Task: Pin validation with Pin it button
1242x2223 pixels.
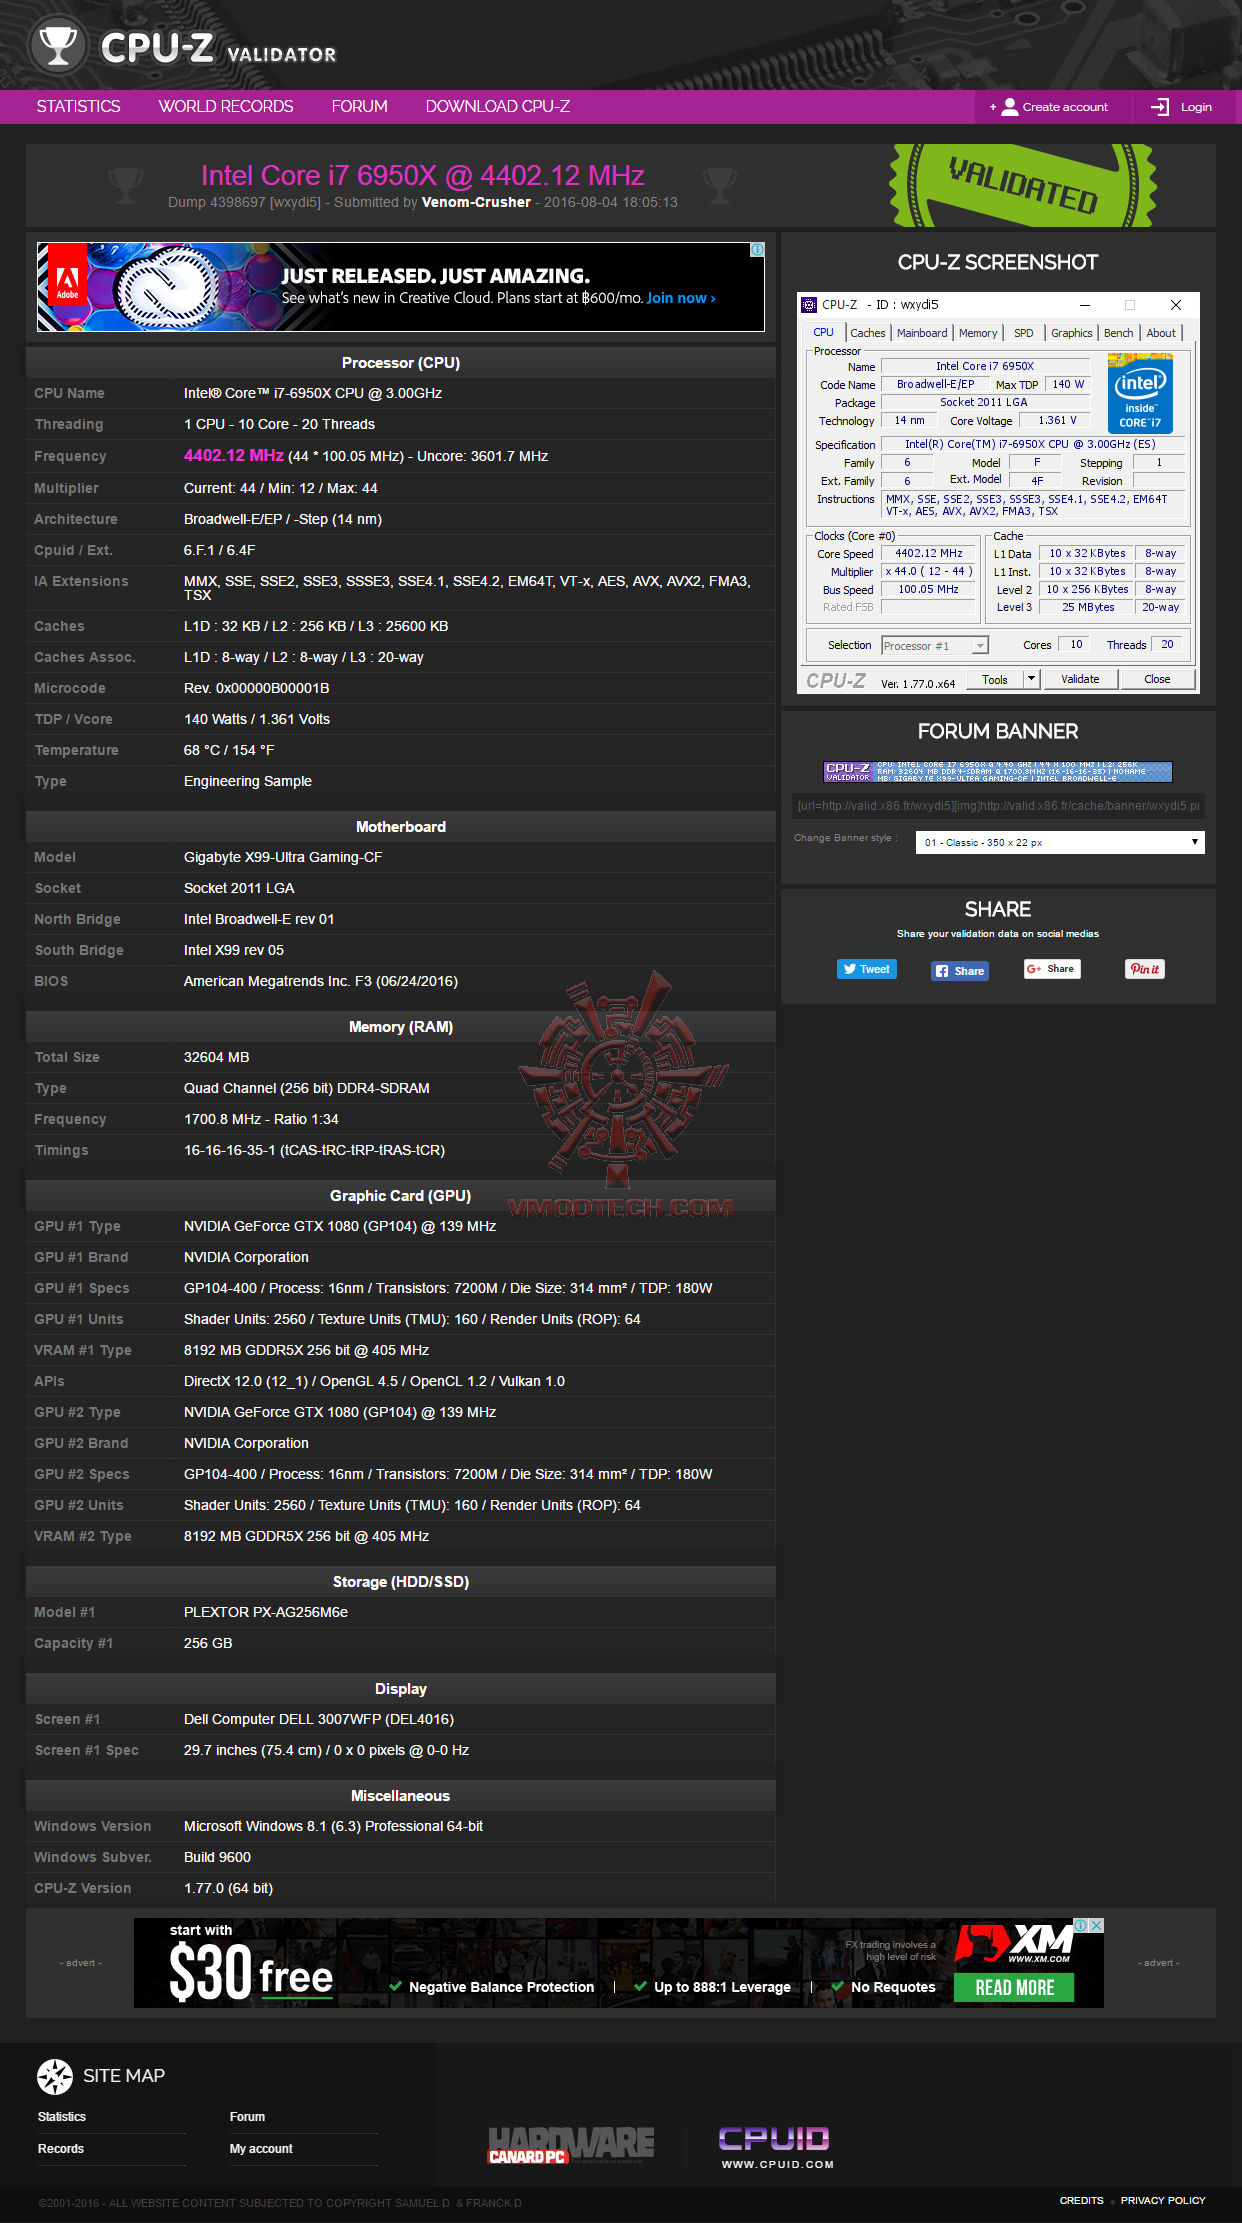Action: point(1145,969)
